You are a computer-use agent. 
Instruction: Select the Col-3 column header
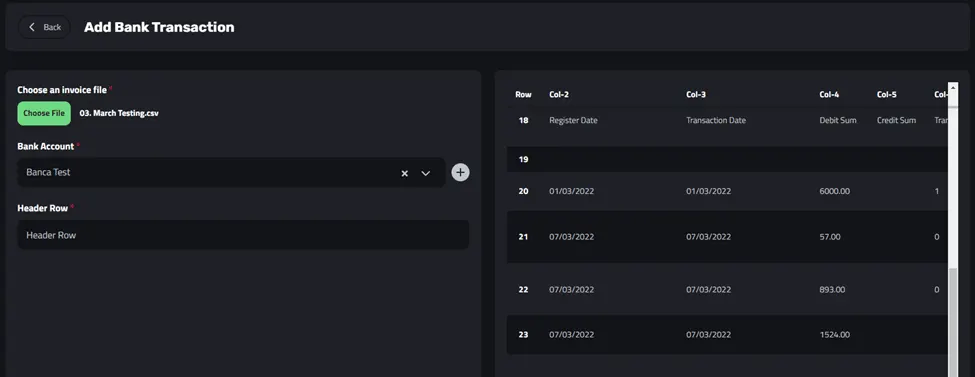coord(696,95)
